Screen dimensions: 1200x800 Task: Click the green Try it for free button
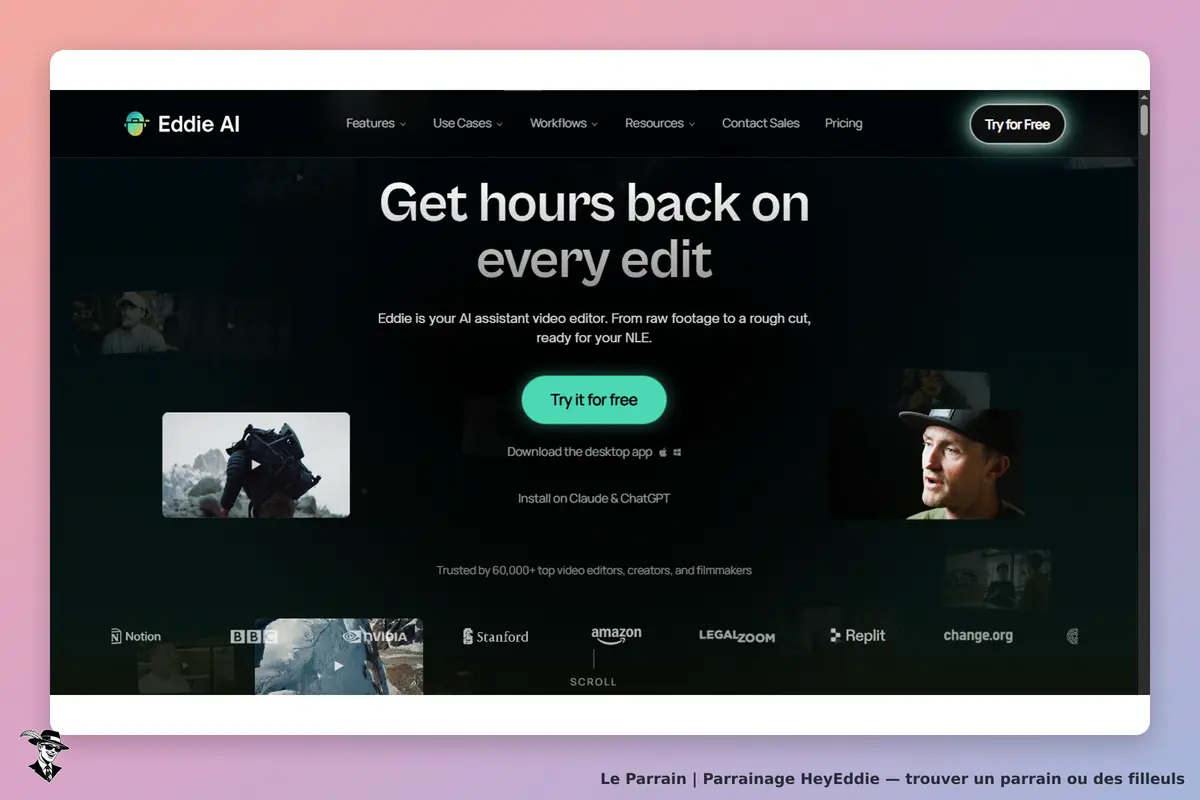tap(594, 400)
